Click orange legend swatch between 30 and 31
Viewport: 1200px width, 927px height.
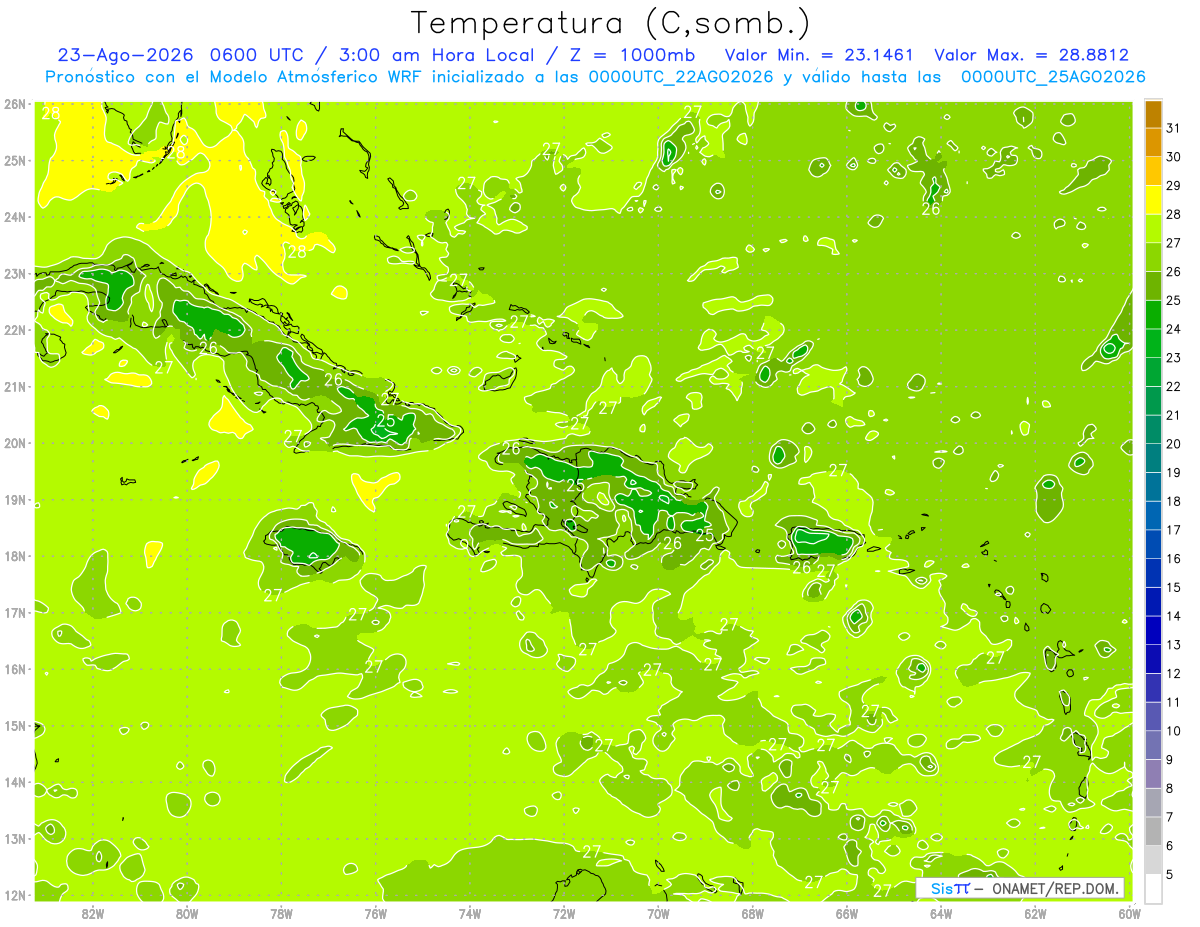point(1153,143)
